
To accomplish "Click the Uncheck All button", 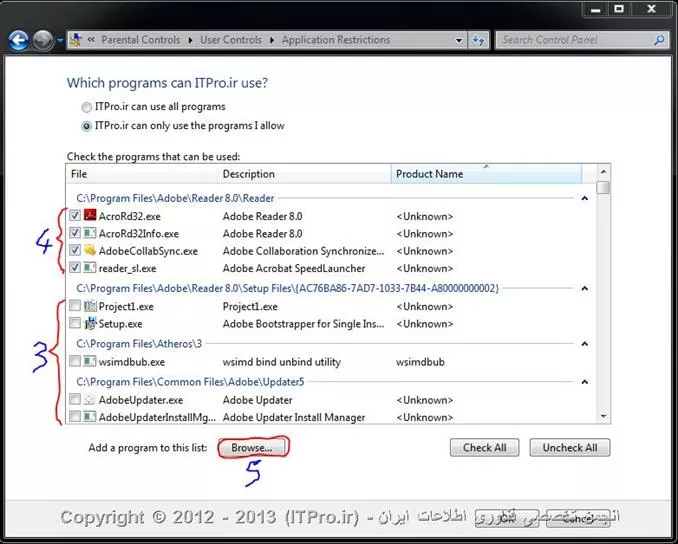I will 570,448.
